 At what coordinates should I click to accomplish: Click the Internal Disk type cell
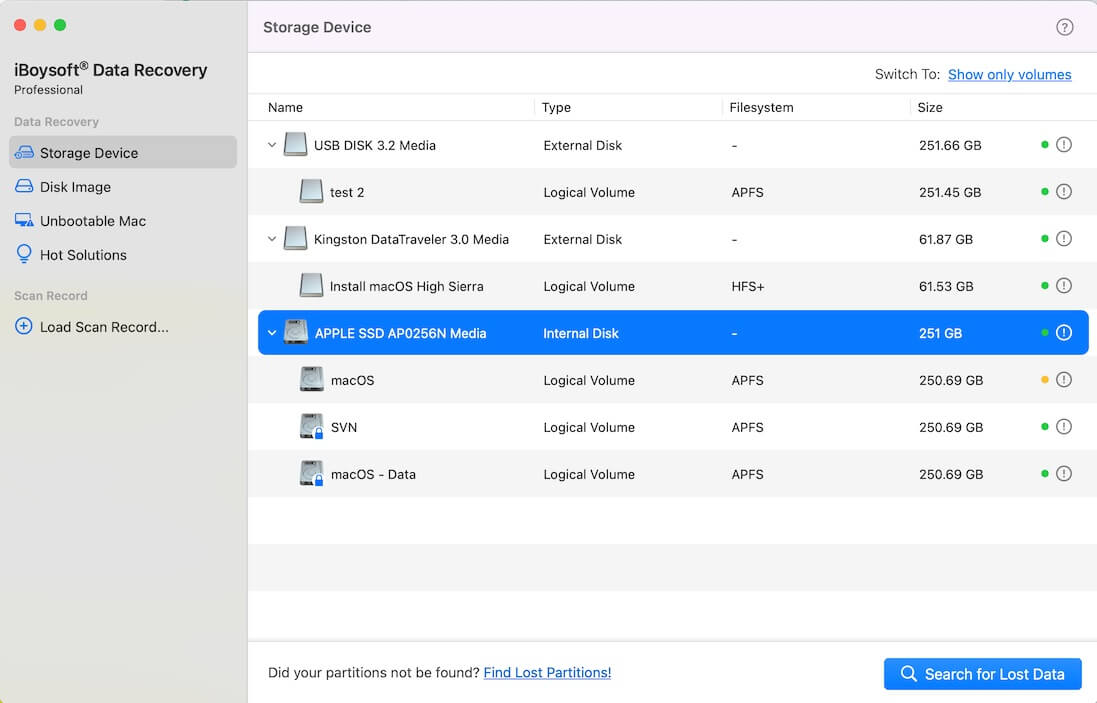pos(581,334)
